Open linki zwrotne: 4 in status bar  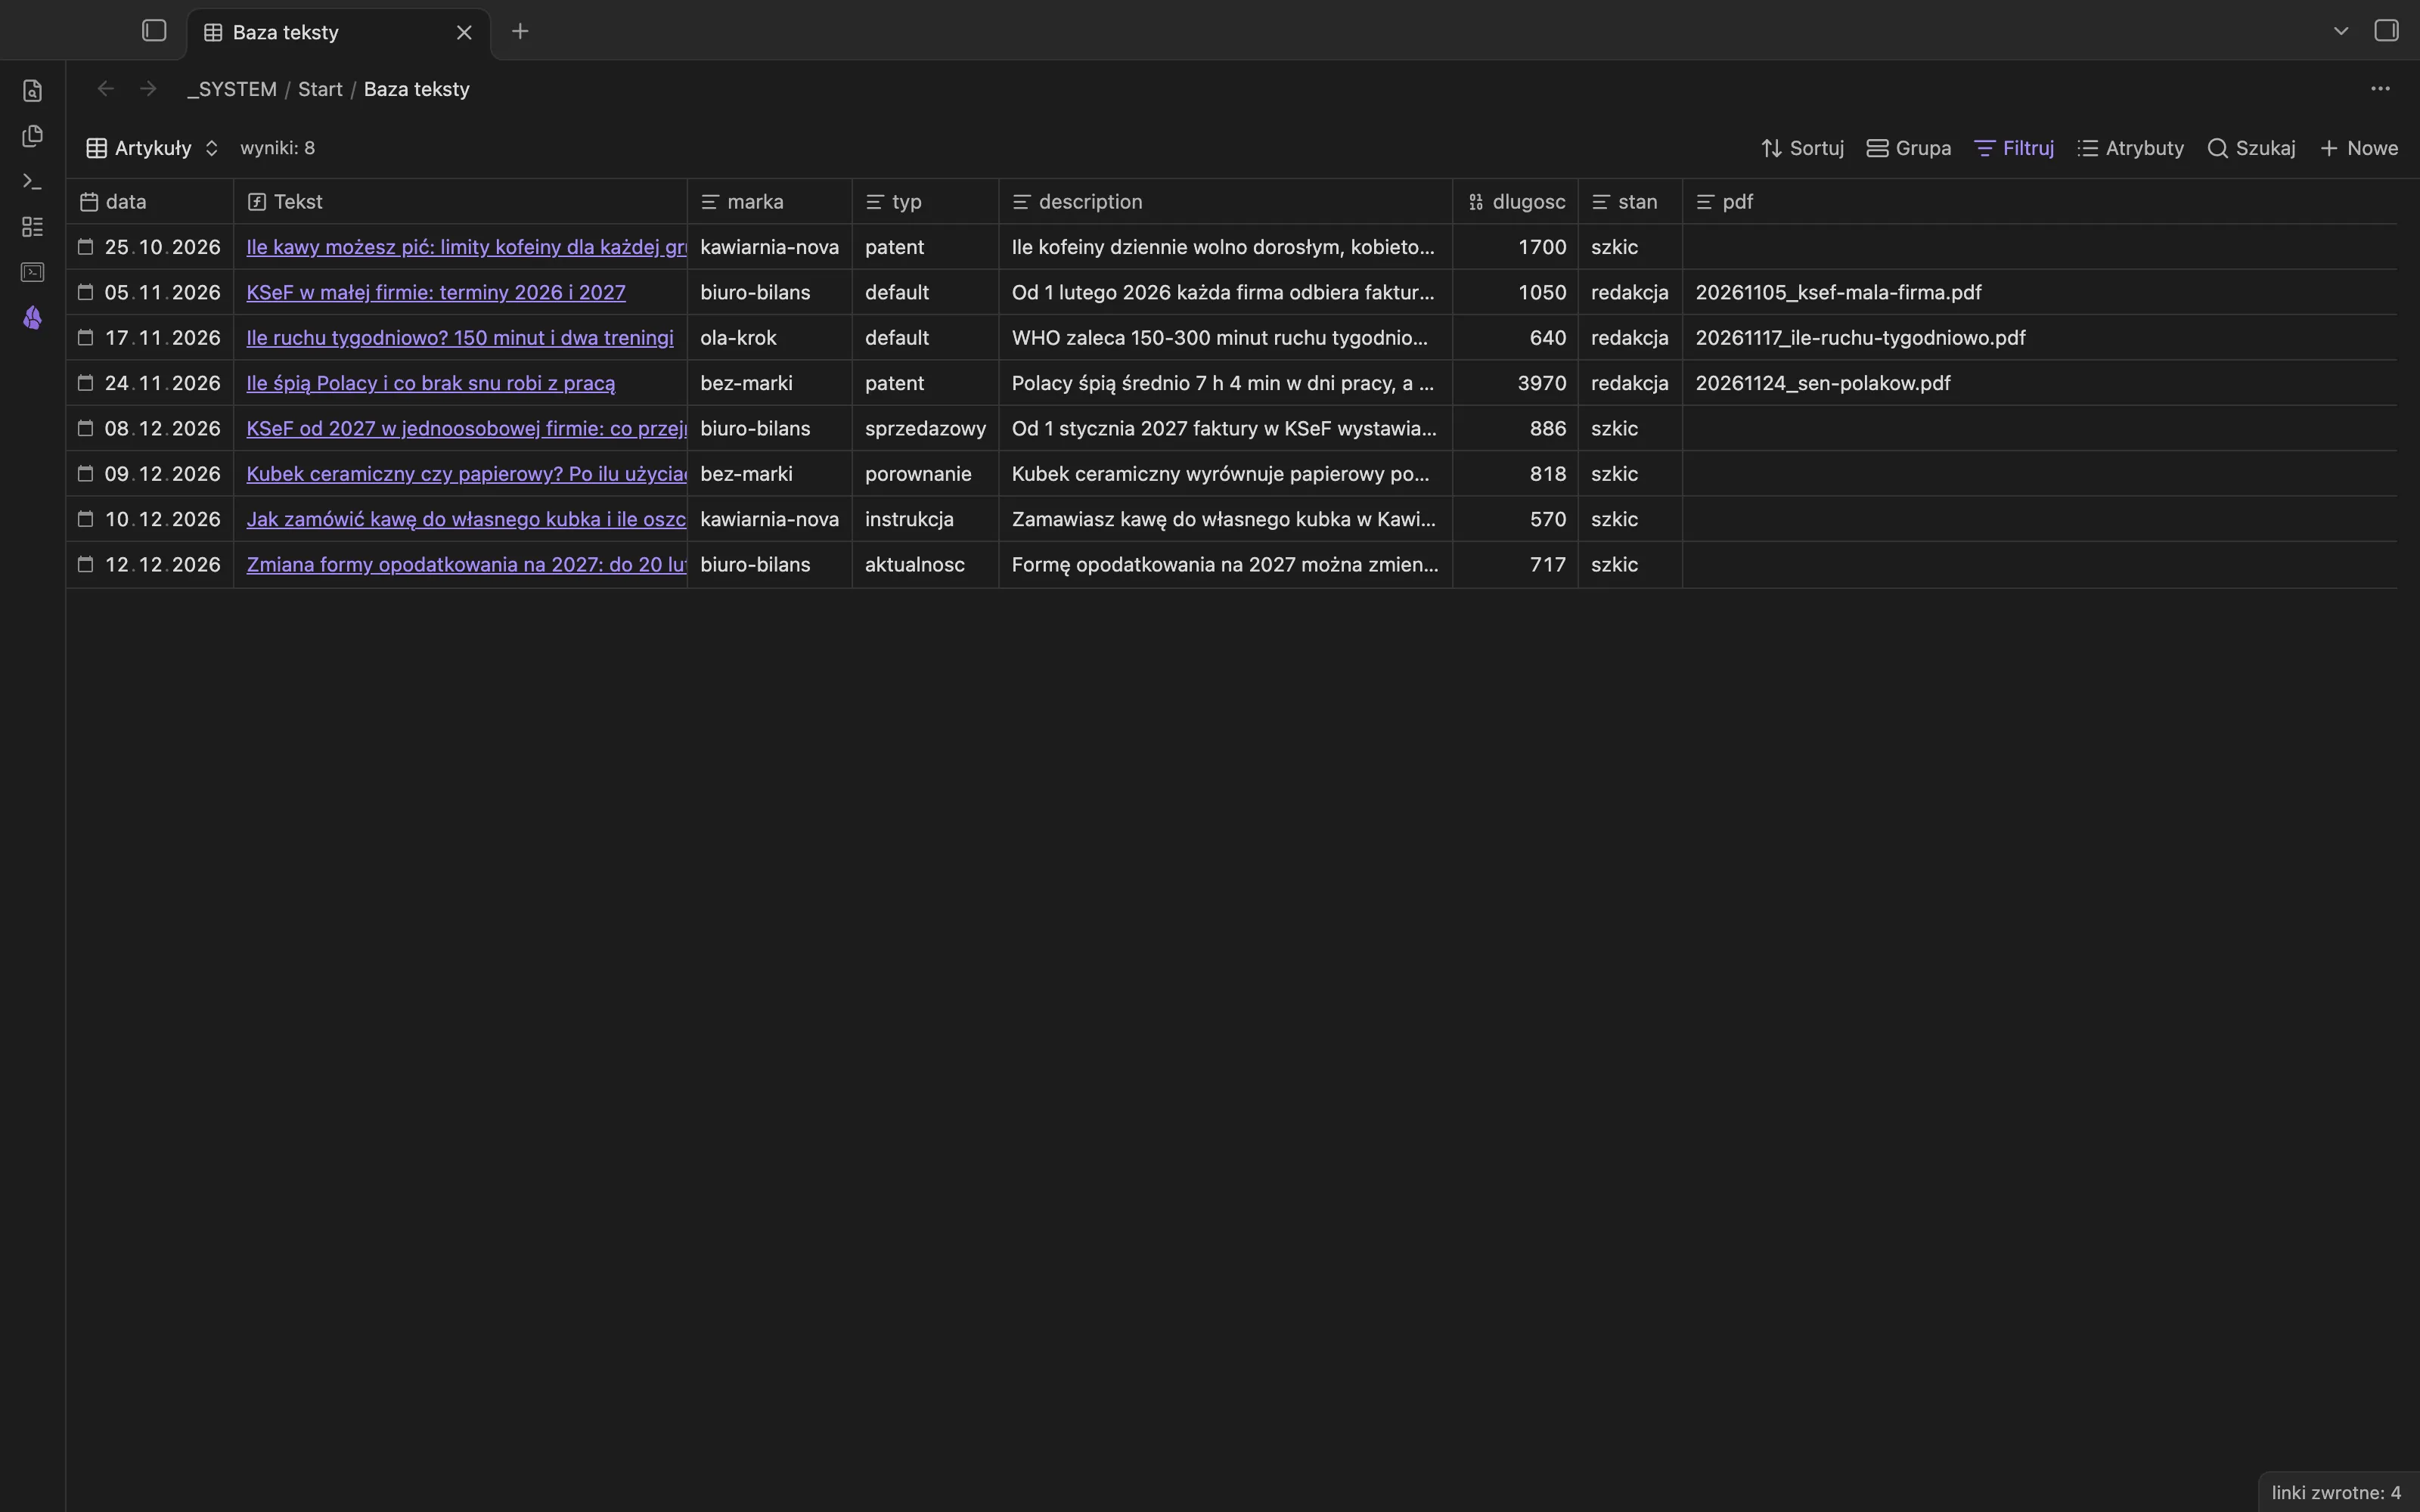click(2336, 1492)
